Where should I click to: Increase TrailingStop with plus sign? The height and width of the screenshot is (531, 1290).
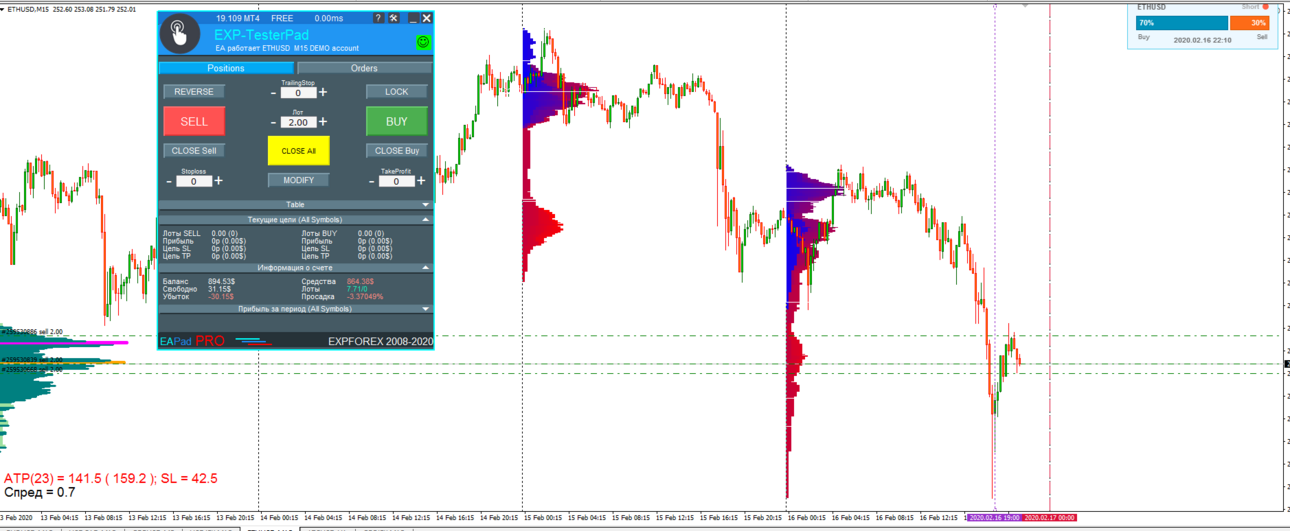(323, 92)
